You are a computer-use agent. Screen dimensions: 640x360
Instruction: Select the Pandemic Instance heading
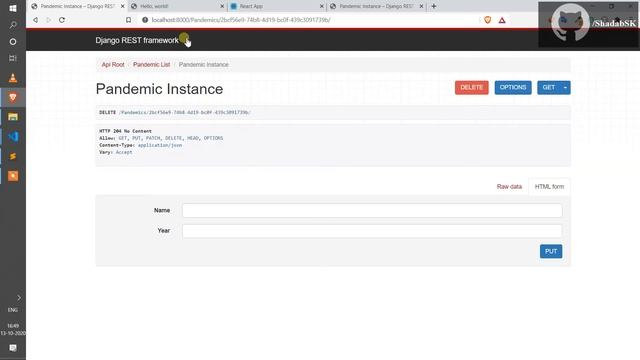coord(159,89)
